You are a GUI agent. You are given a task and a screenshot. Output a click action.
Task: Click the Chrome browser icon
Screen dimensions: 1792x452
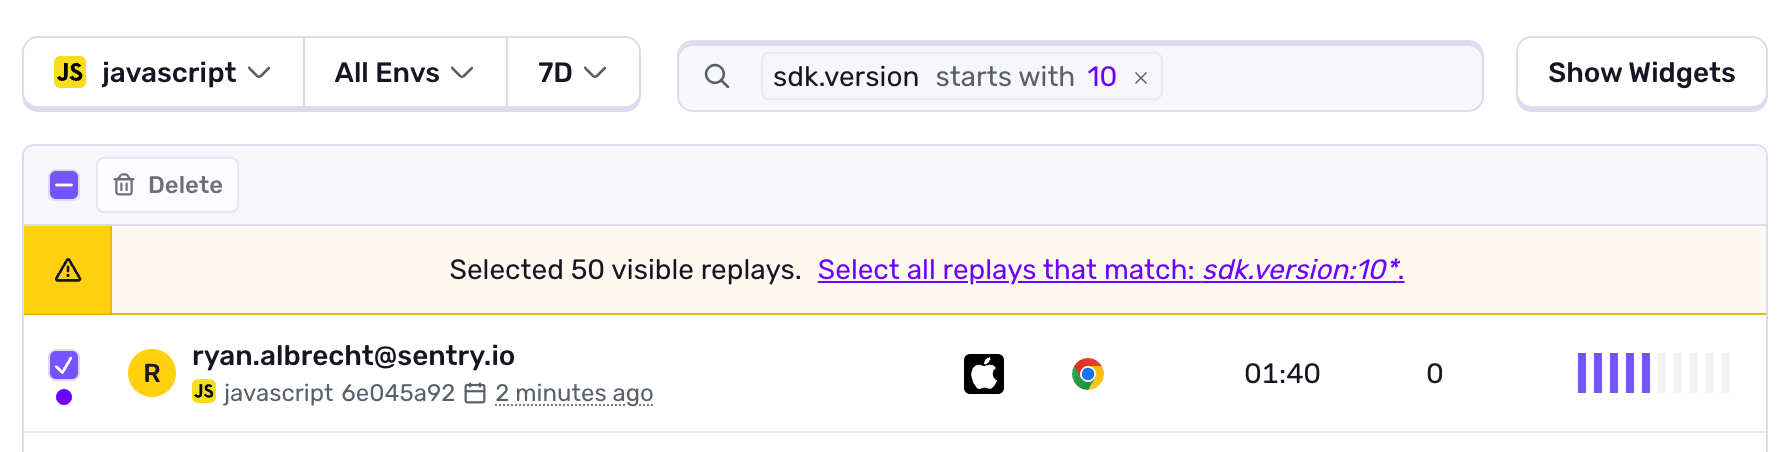pos(1087,374)
